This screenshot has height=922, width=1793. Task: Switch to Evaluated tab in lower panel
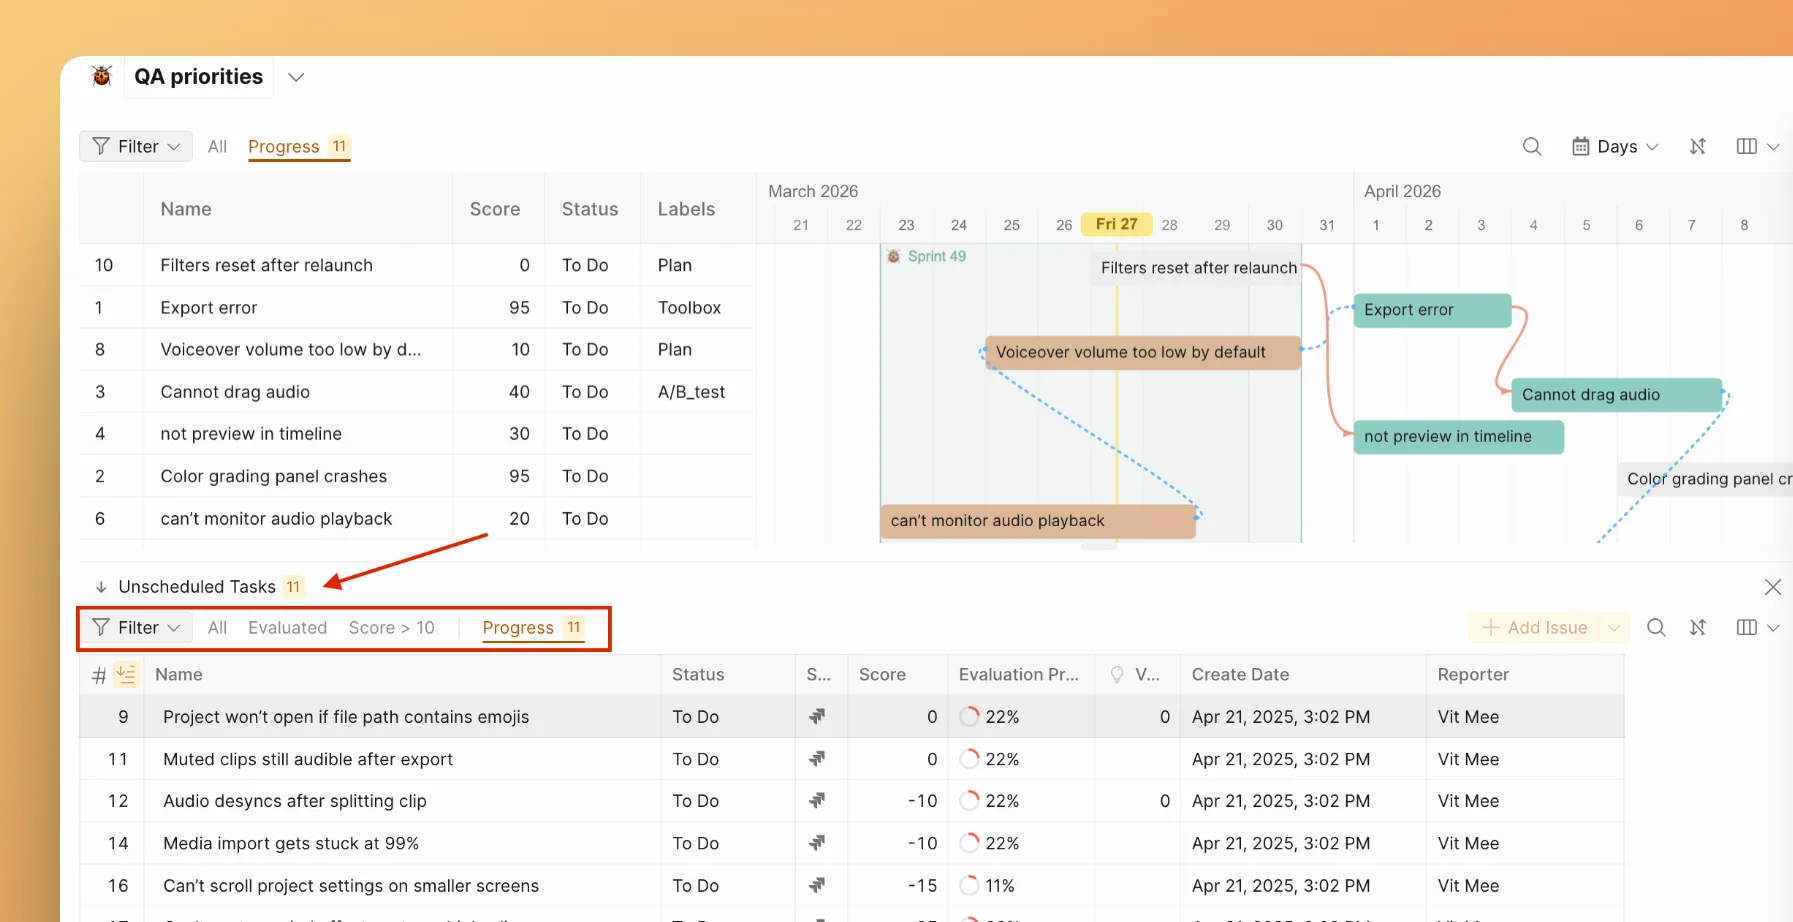pos(287,628)
